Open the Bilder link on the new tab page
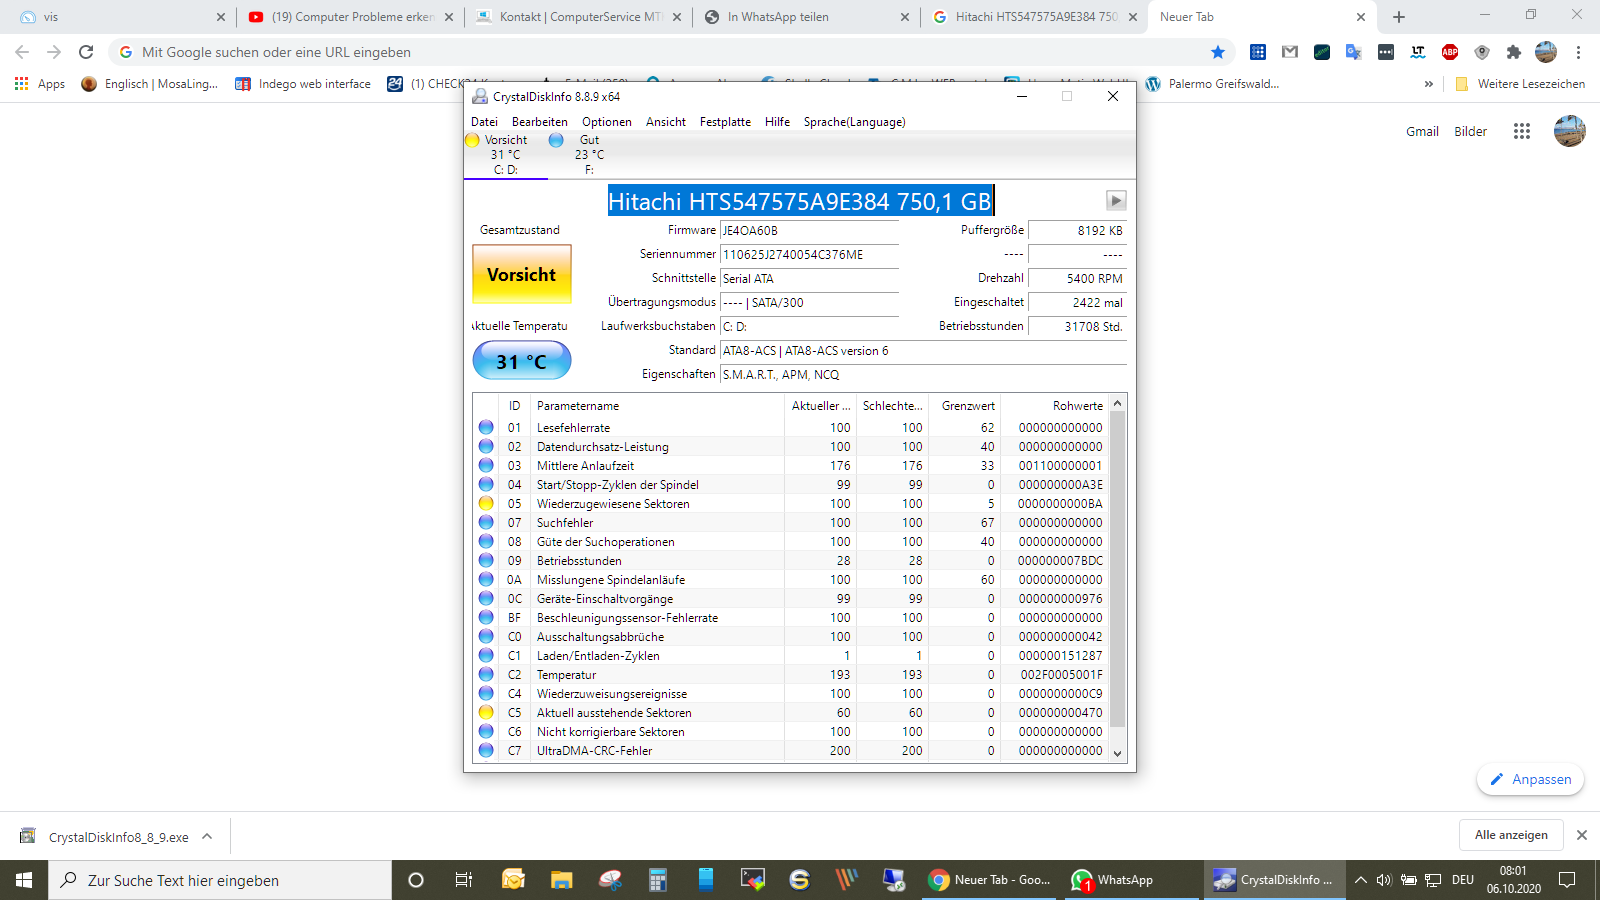Image resolution: width=1600 pixels, height=900 pixels. click(1470, 131)
